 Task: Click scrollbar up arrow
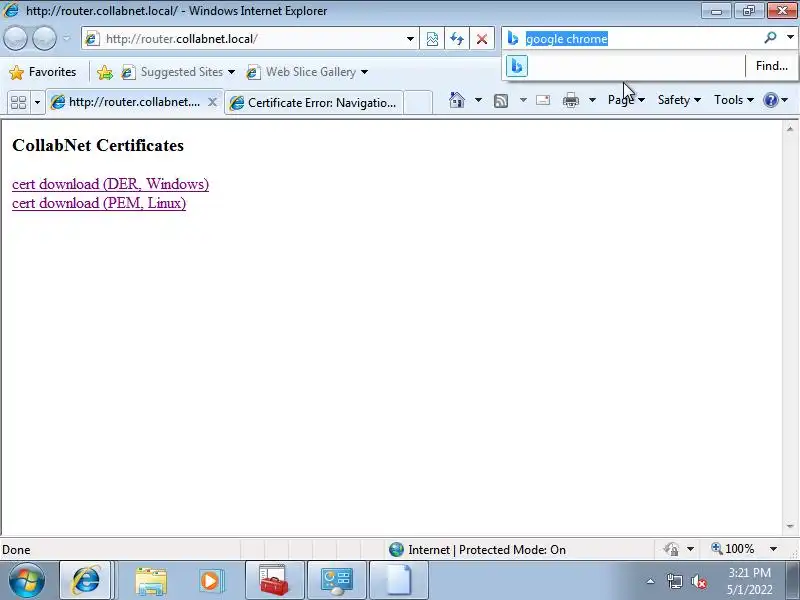[790, 129]
